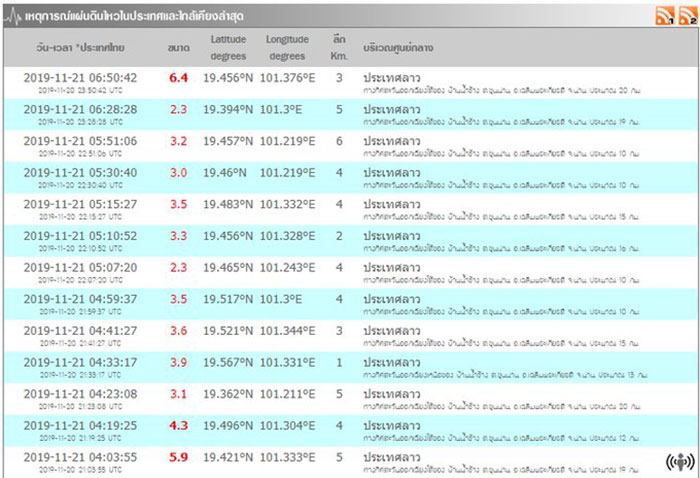
Task: Click latitude 19.483°N in the 05:15:27 row
Action: click(x=228, y=204)
